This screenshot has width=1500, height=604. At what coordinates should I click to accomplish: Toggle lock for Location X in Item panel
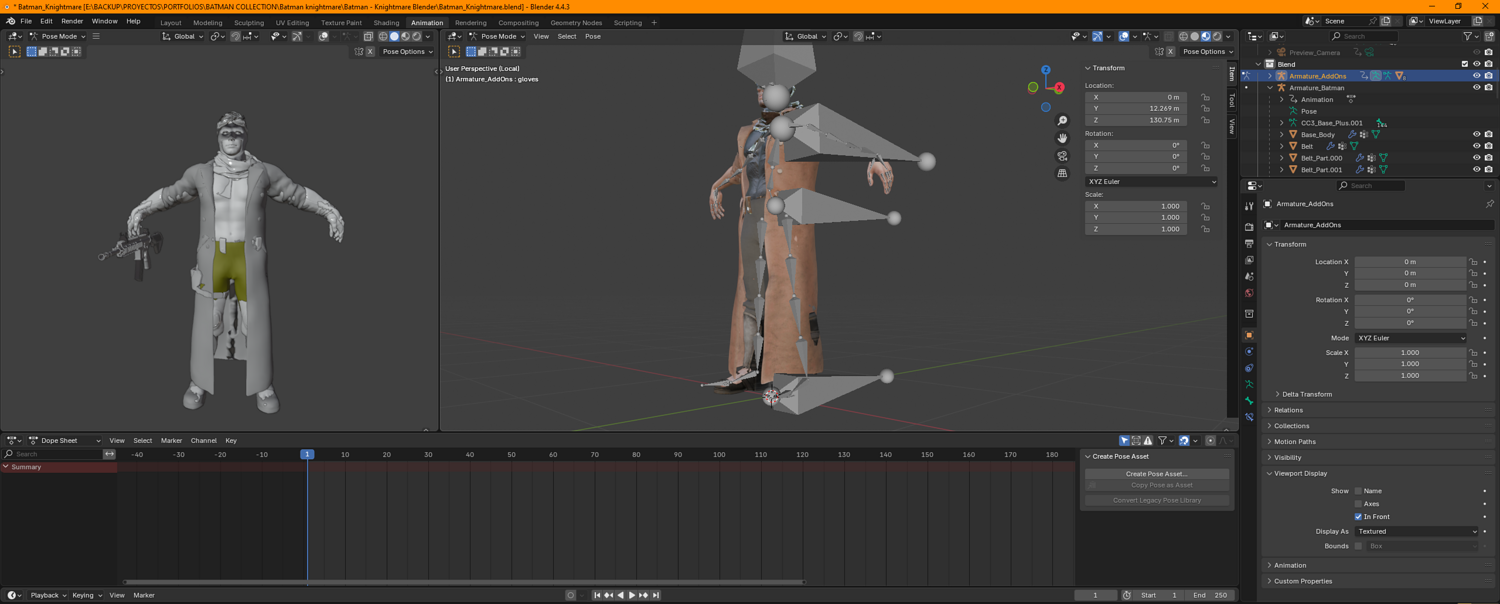coord(1205,97)
